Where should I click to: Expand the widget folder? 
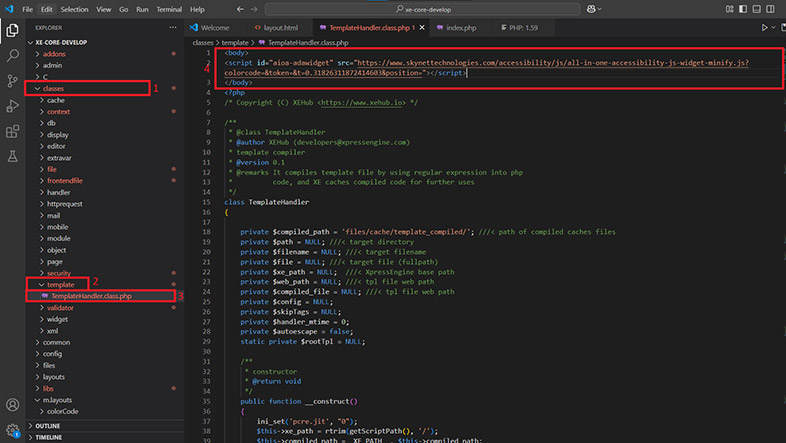[x=57, y=319]
